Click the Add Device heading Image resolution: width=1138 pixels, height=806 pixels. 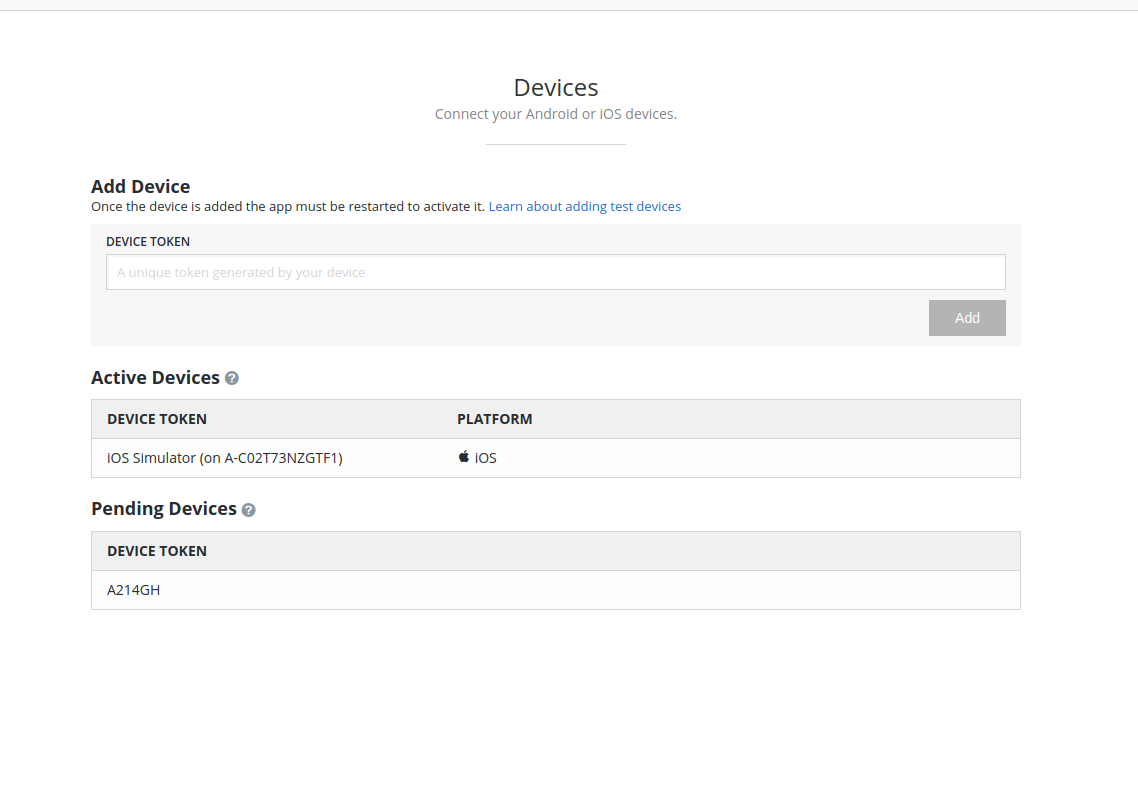(141, 186)
